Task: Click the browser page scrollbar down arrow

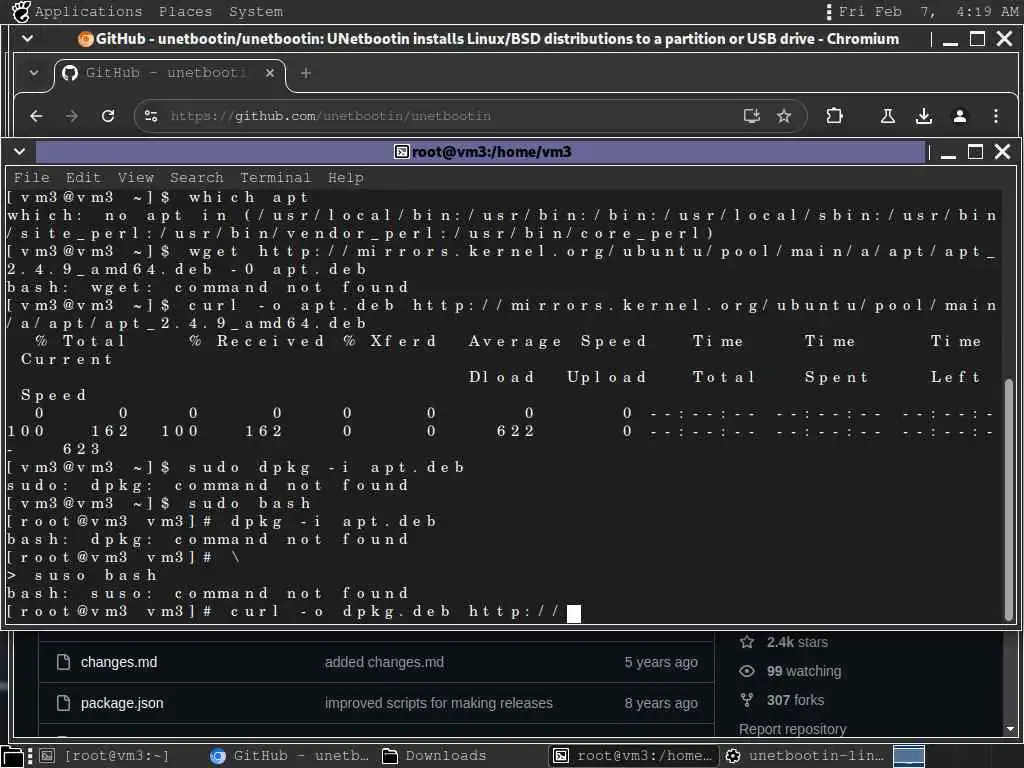Action: pos(1010,729)
